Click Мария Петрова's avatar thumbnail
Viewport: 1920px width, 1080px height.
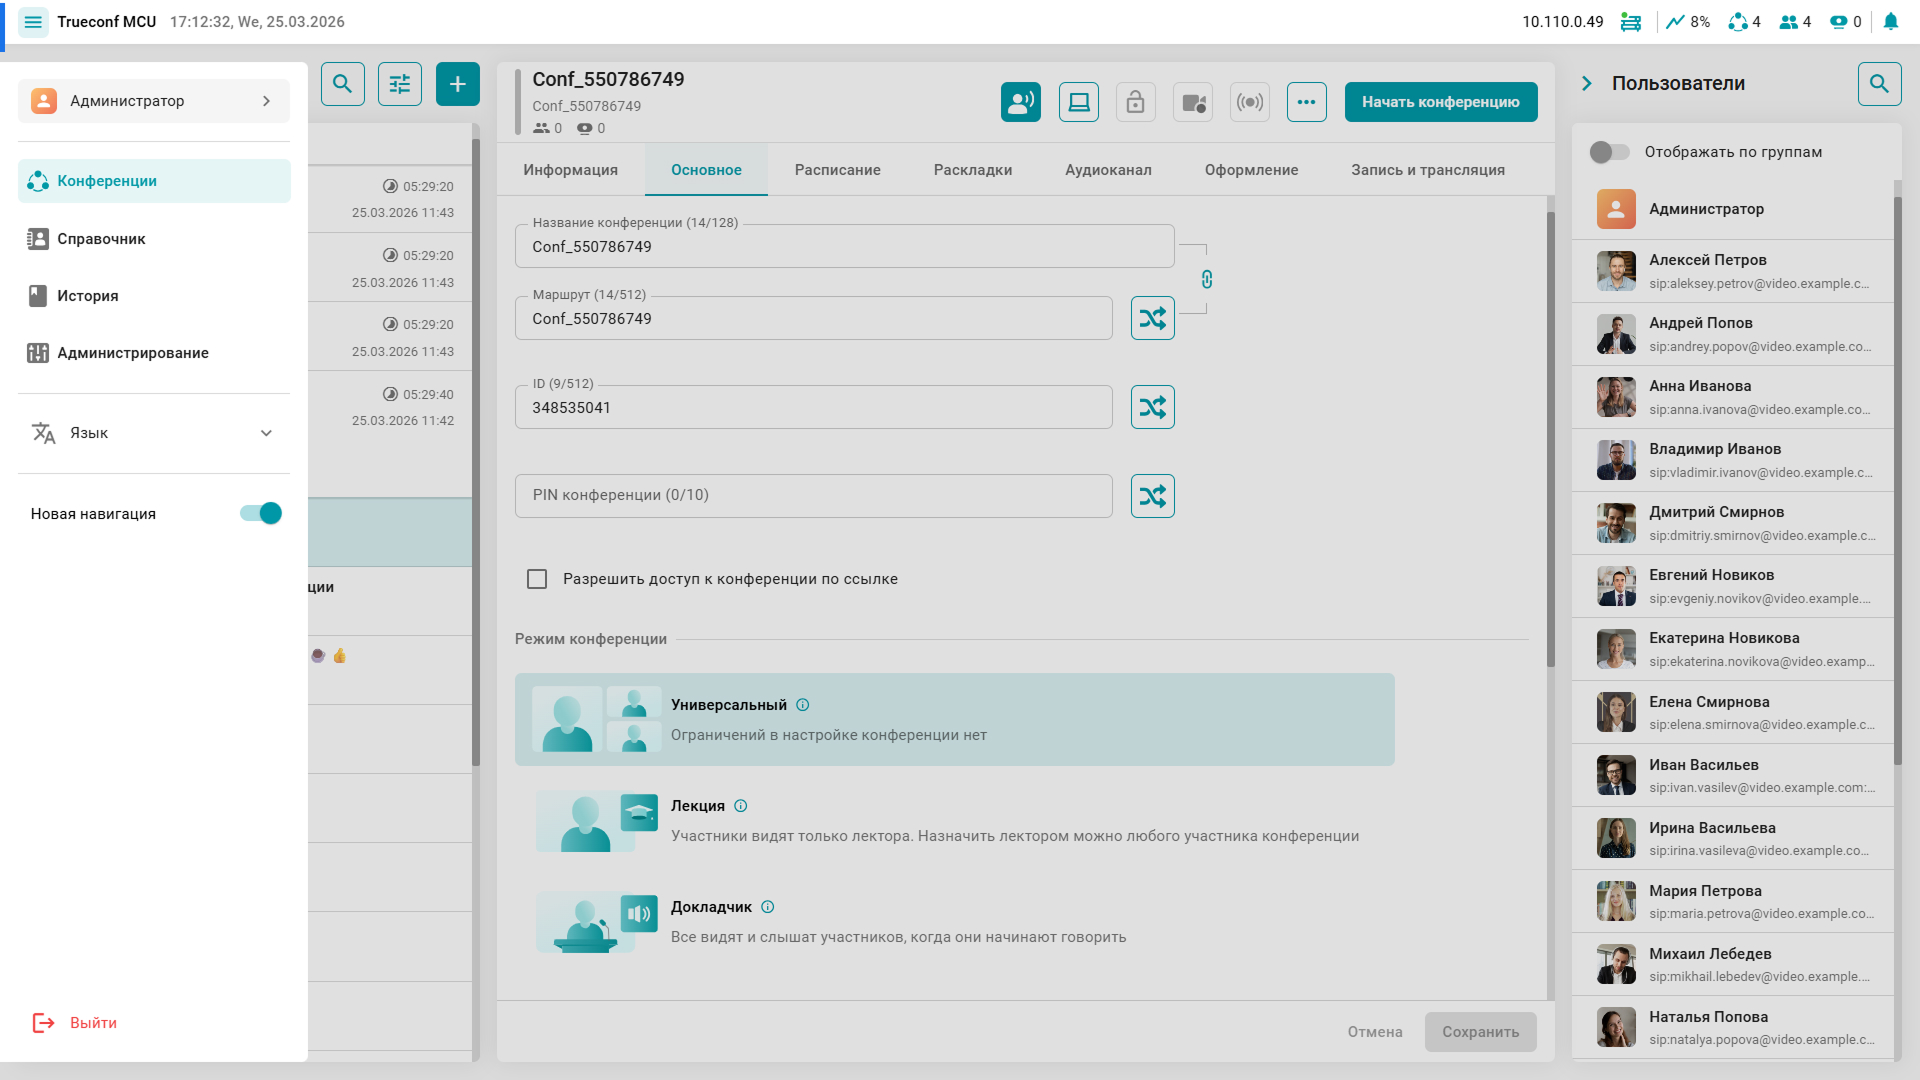click(1616, 901)
